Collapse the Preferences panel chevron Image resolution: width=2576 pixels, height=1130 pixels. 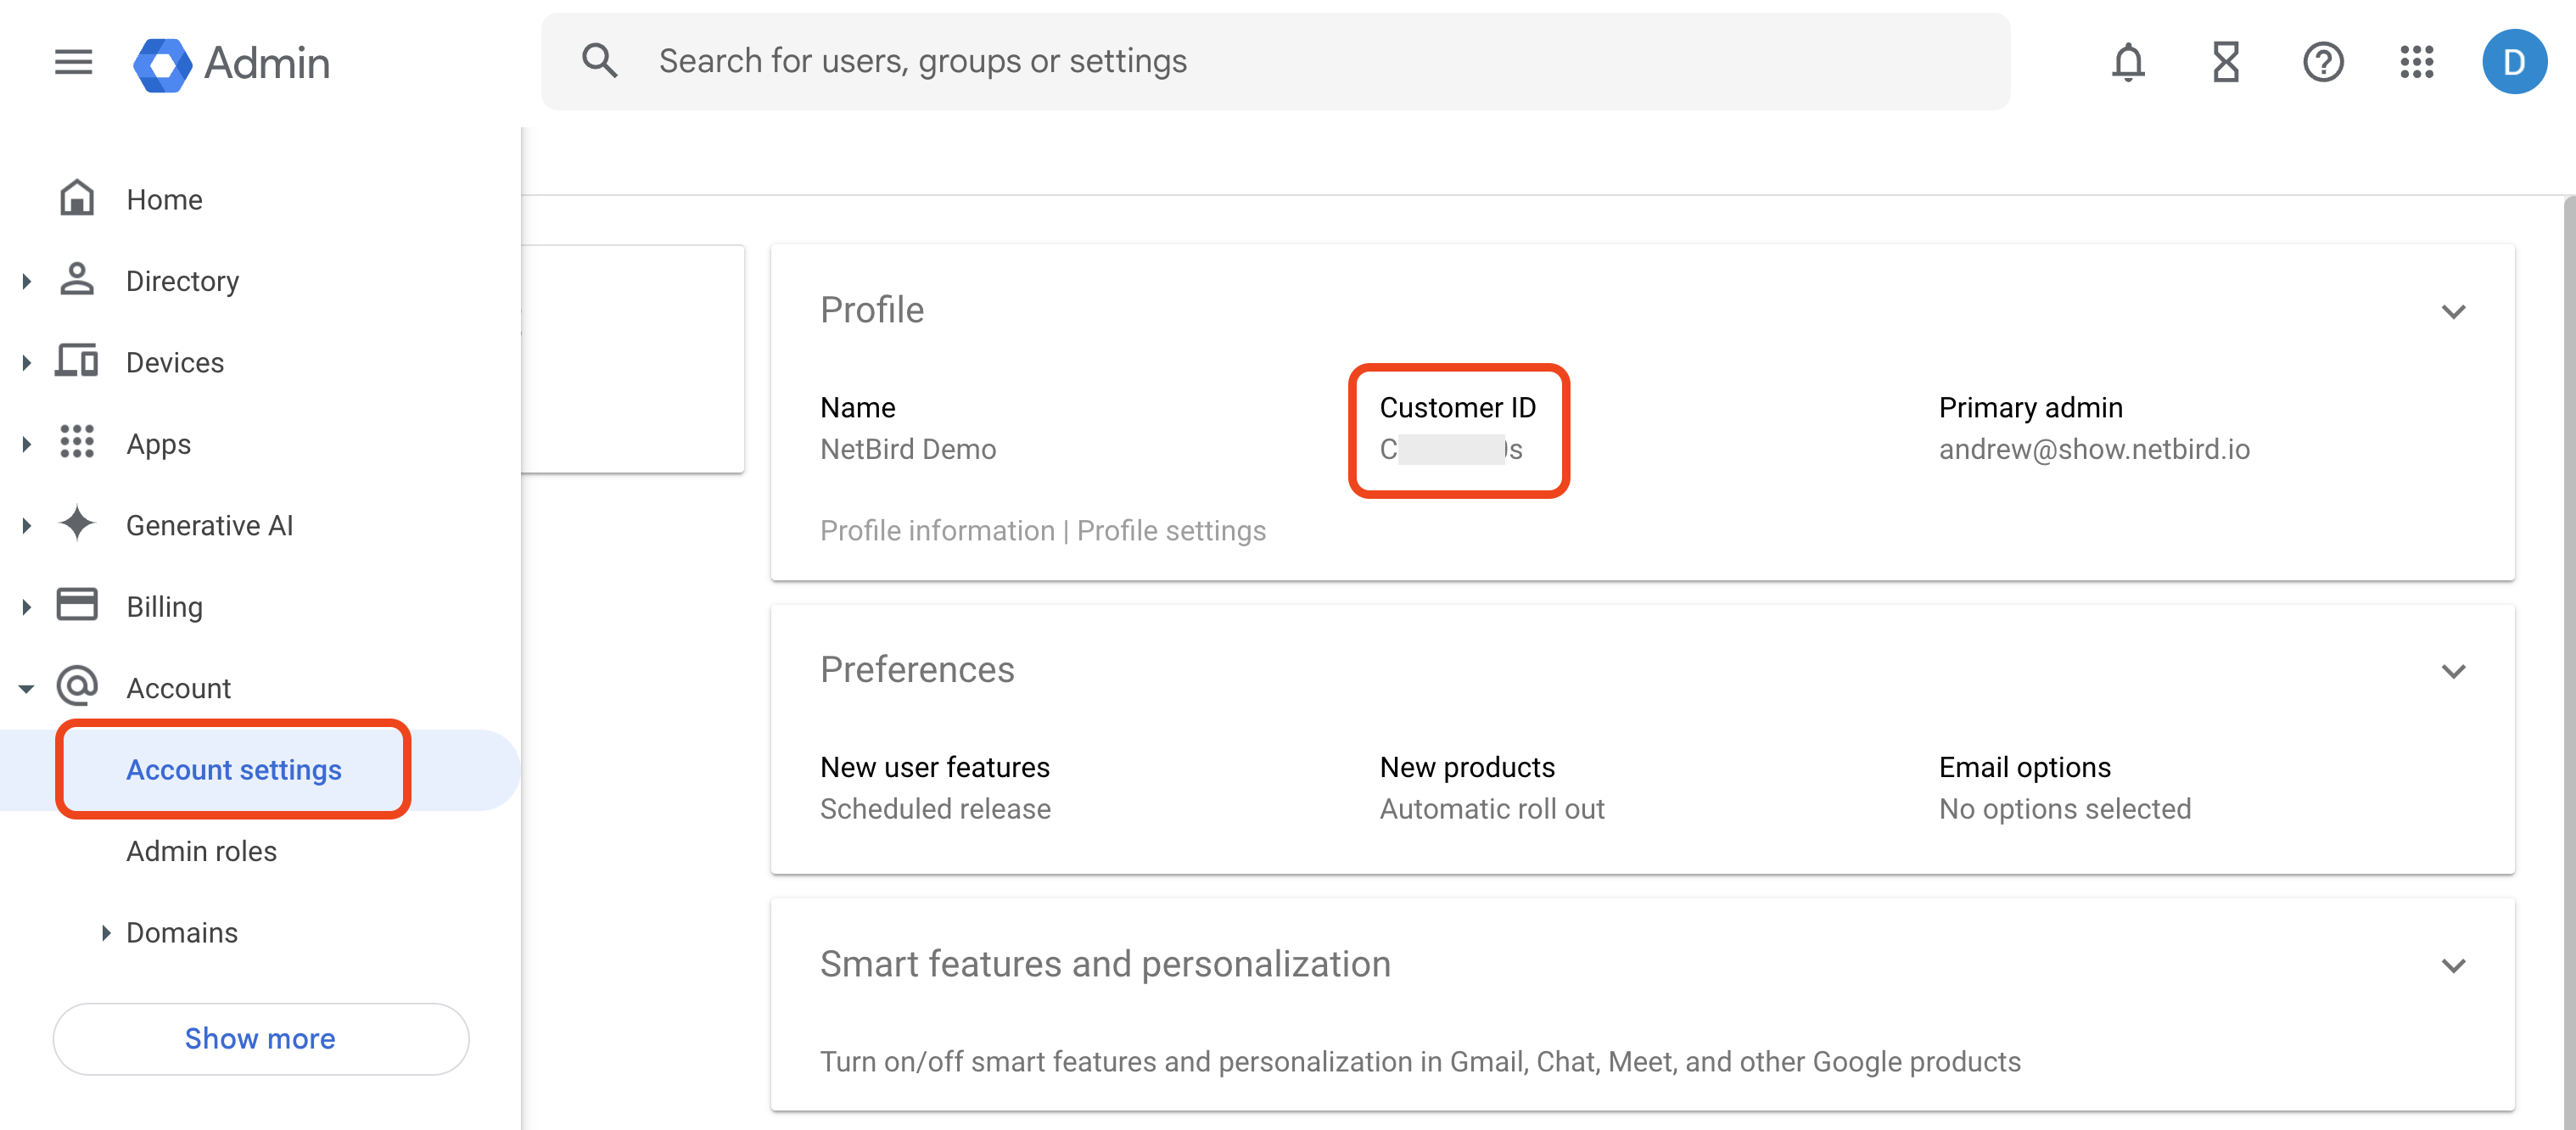[2453, 670]
